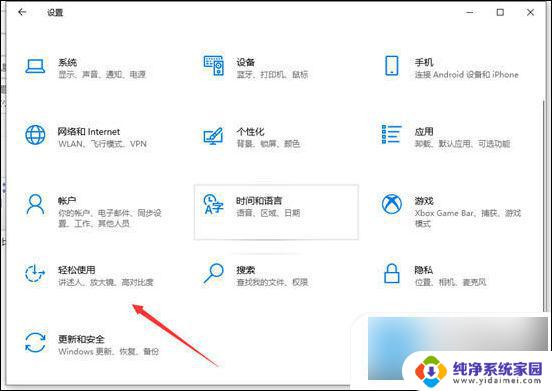Open 设备 settings title

246,63
